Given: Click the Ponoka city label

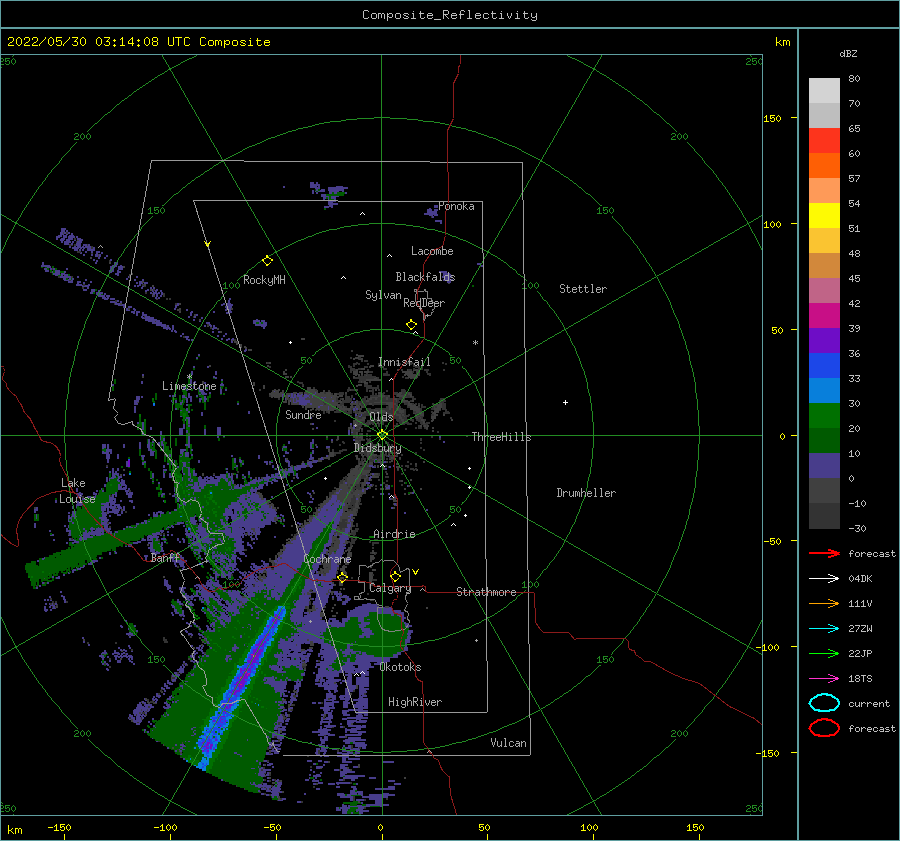Looking at the screenshot, I should tap(456, 206).
